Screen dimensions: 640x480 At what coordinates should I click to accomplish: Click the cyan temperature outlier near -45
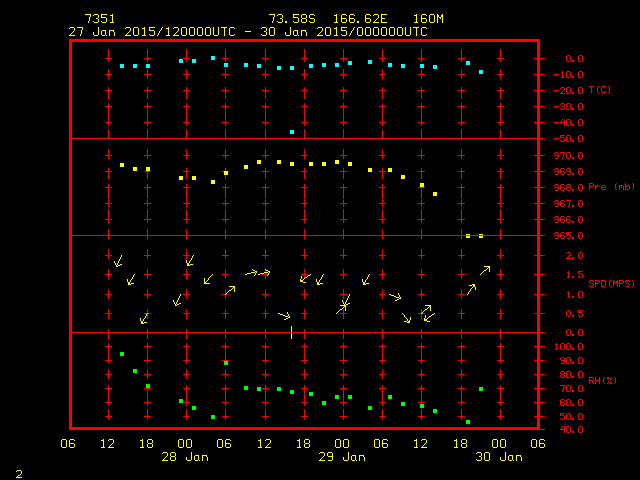tap(292, 132)
